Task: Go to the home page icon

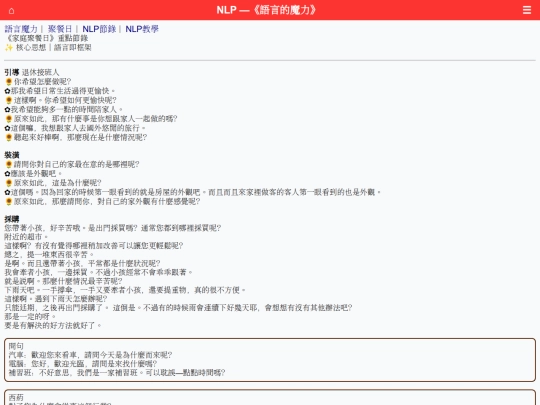Action: pyautogui.click(x=11, y=11)
